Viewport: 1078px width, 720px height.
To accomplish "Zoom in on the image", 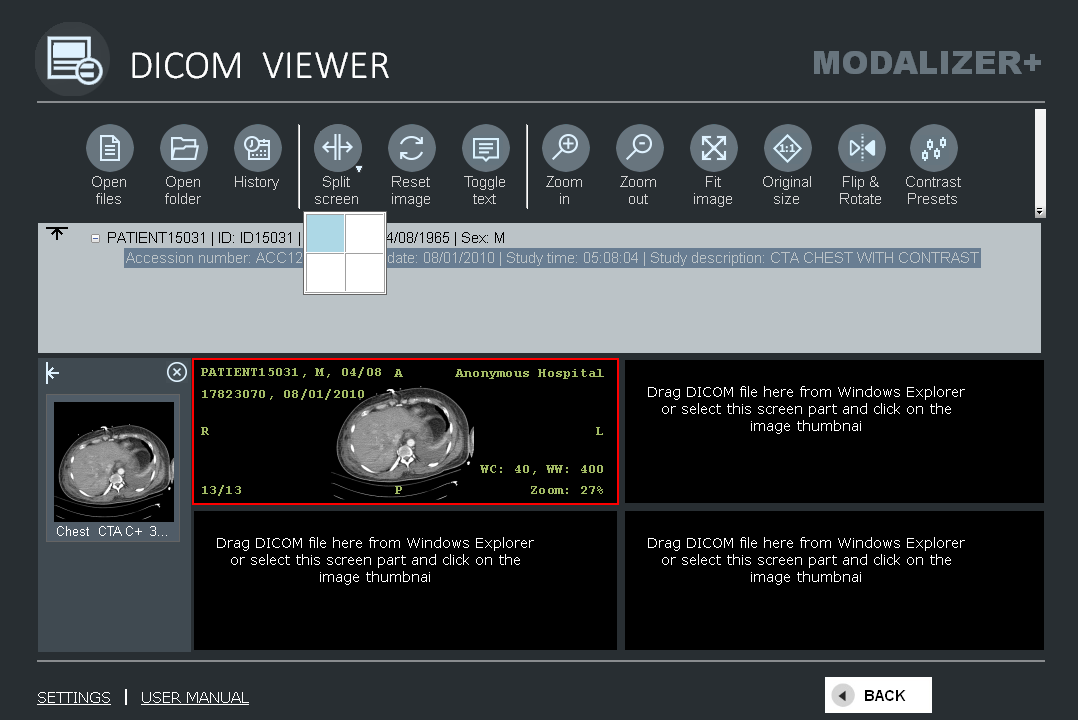I will pyautogui.click(x=565, y=149).
